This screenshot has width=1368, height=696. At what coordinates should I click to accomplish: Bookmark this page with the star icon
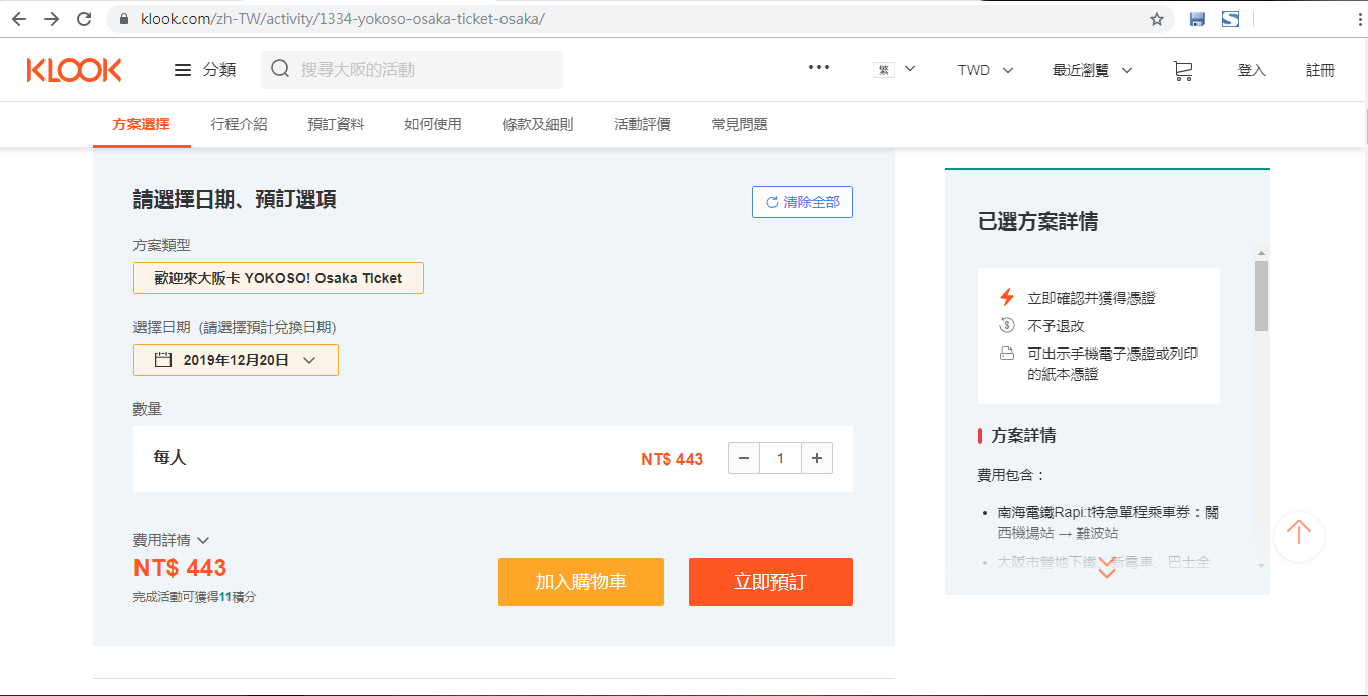point(1157,19)
